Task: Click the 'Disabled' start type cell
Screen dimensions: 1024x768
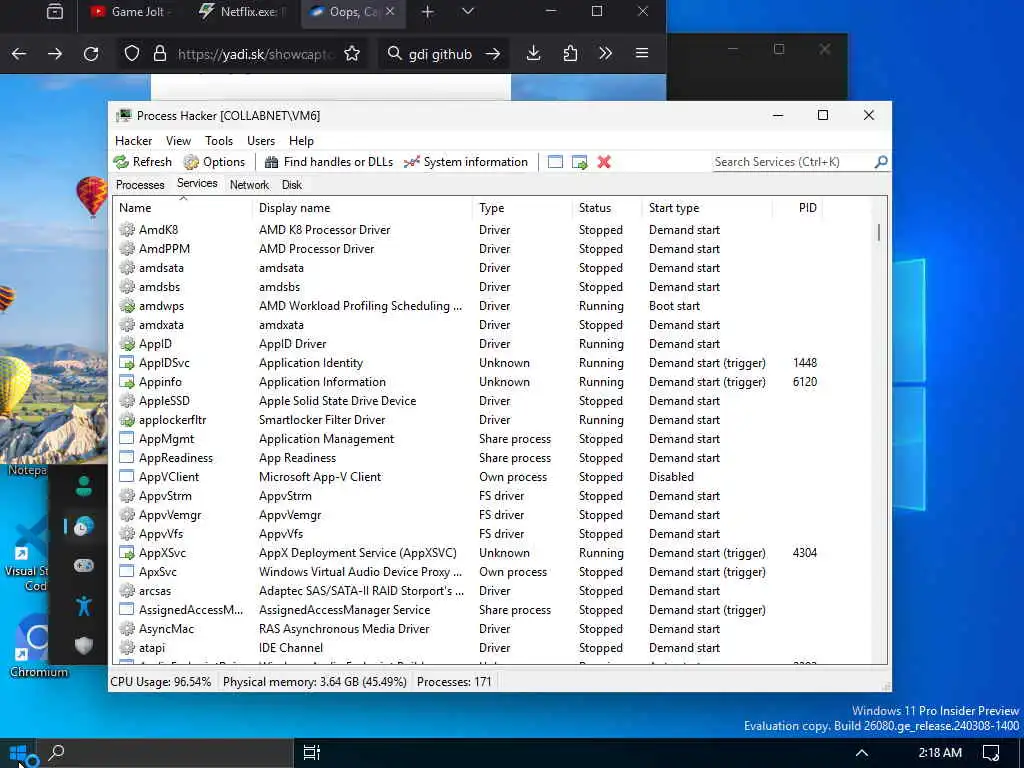Action: point(671,477)
